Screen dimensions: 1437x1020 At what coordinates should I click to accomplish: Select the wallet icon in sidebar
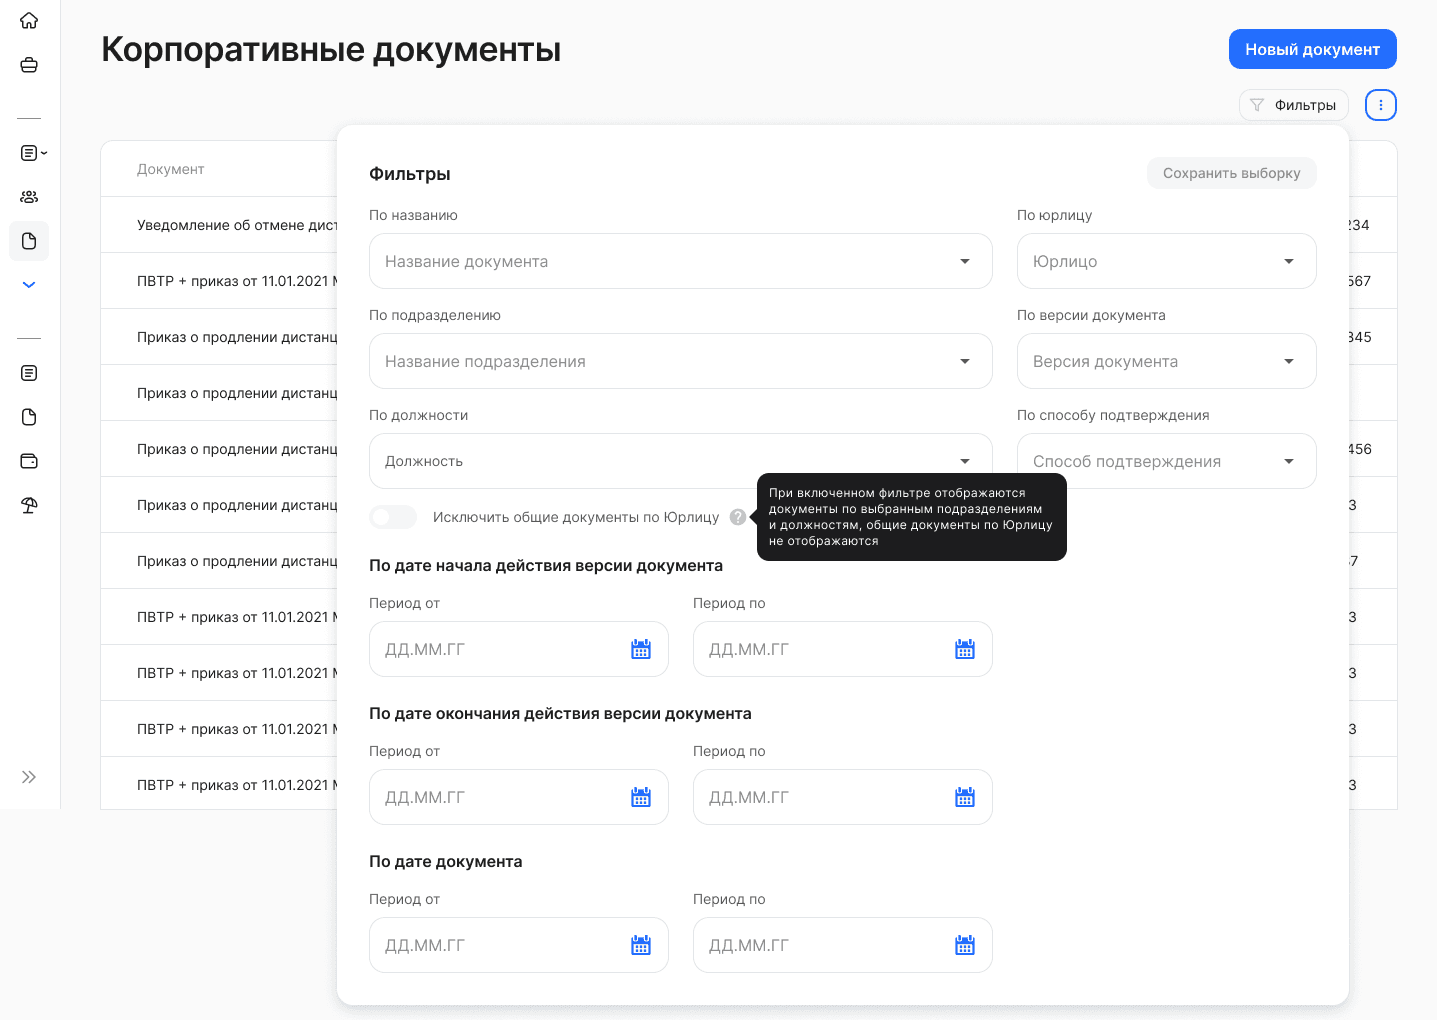click(x=29, y=461)
